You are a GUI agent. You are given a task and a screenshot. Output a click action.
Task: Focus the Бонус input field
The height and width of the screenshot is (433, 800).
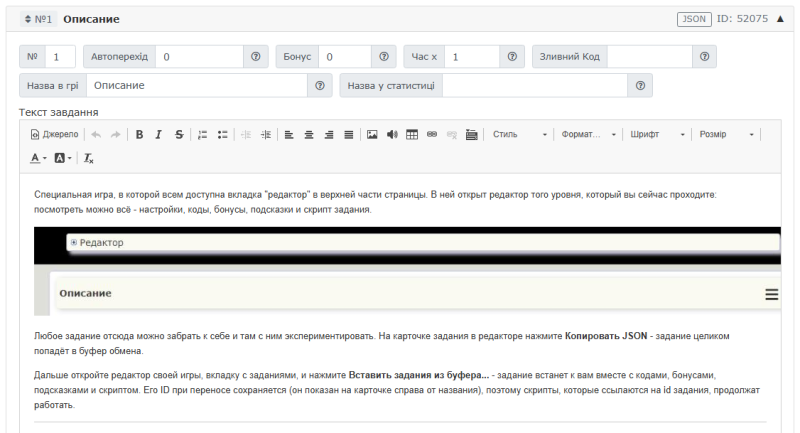point(345,57)
